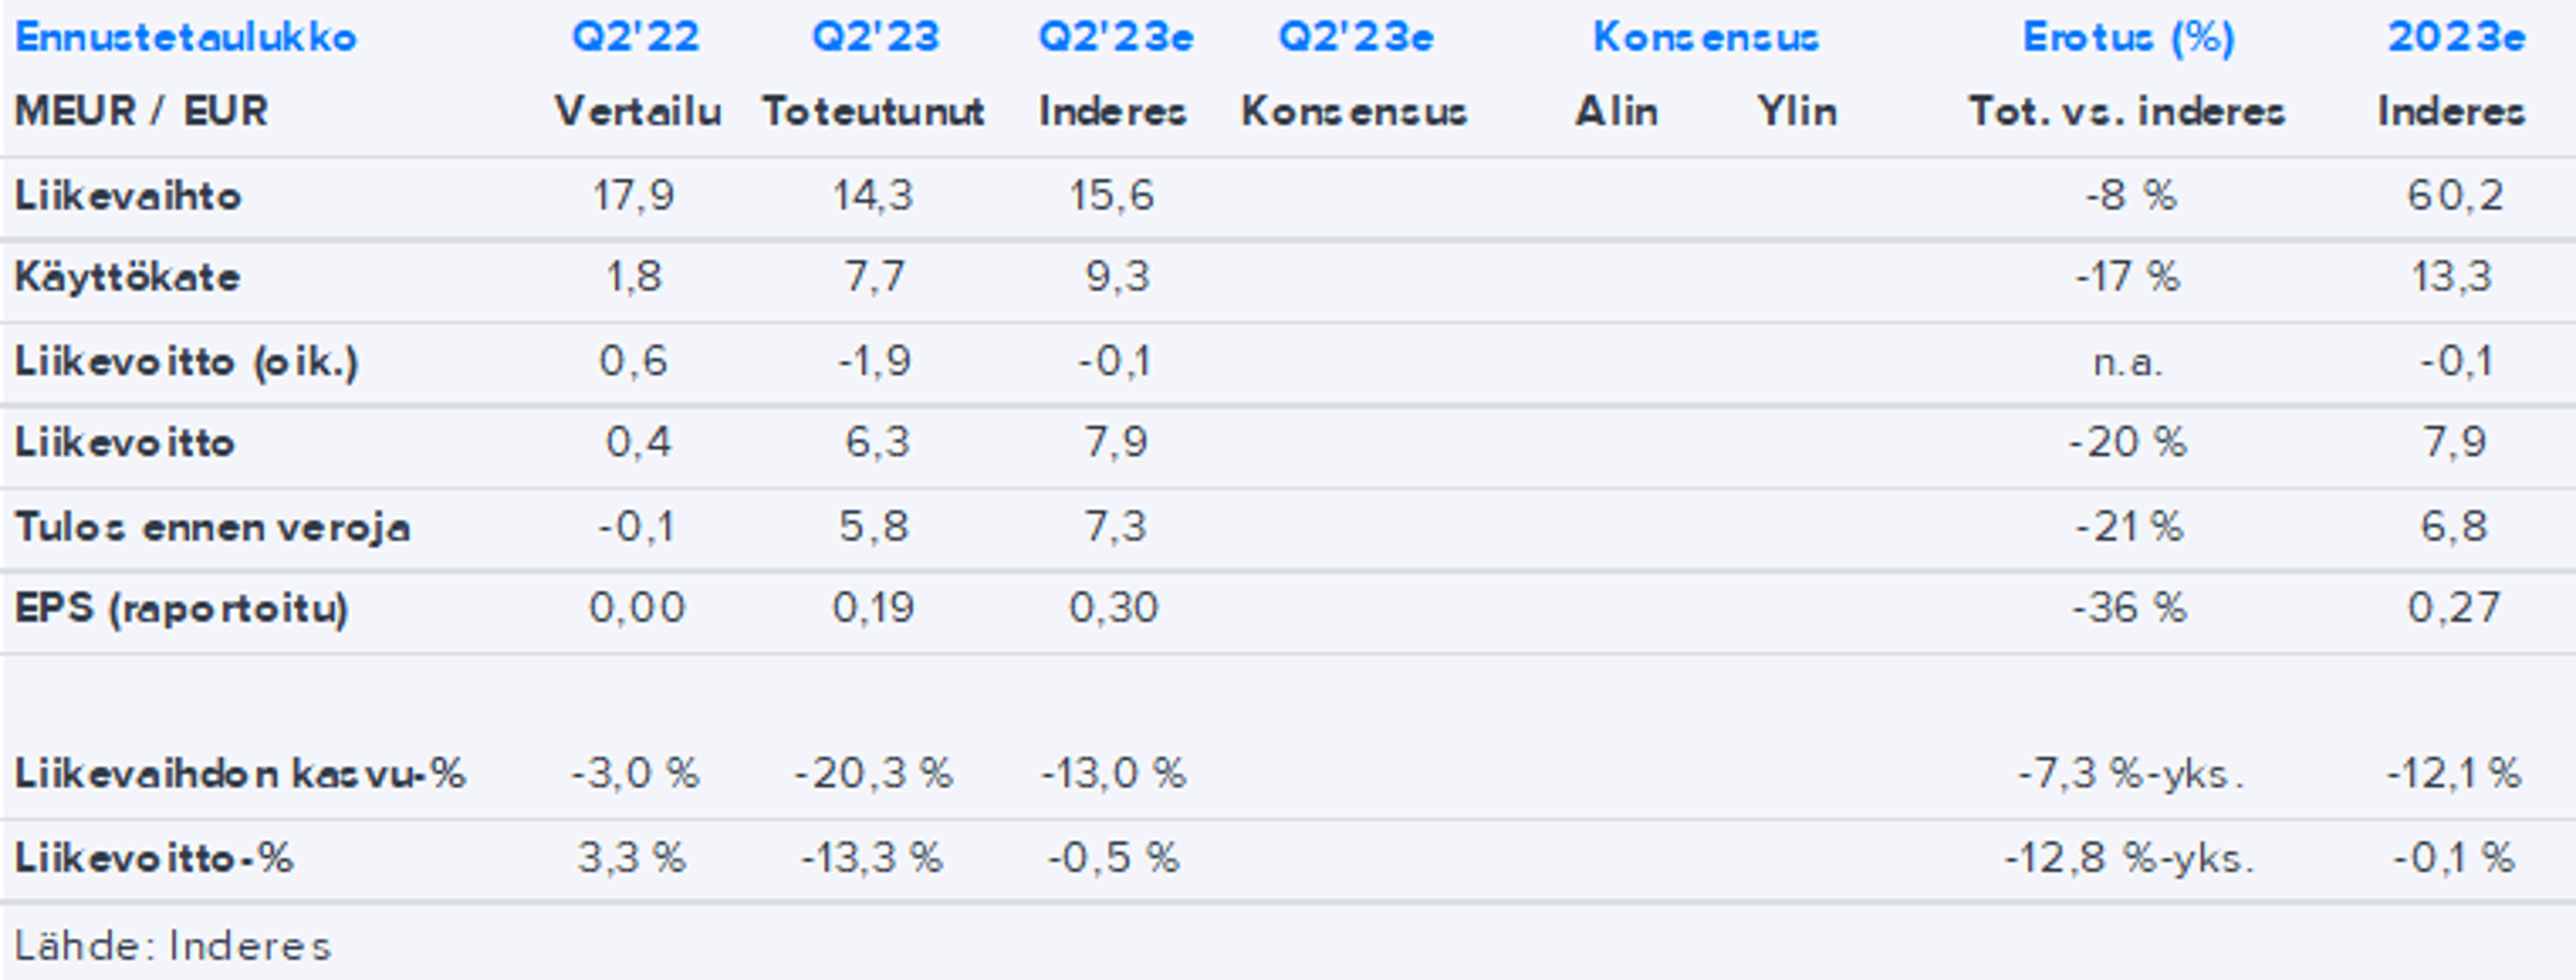Click the Käyttökate row label
The height and width of the screenshot is (980, 2576).
[127, 277]
